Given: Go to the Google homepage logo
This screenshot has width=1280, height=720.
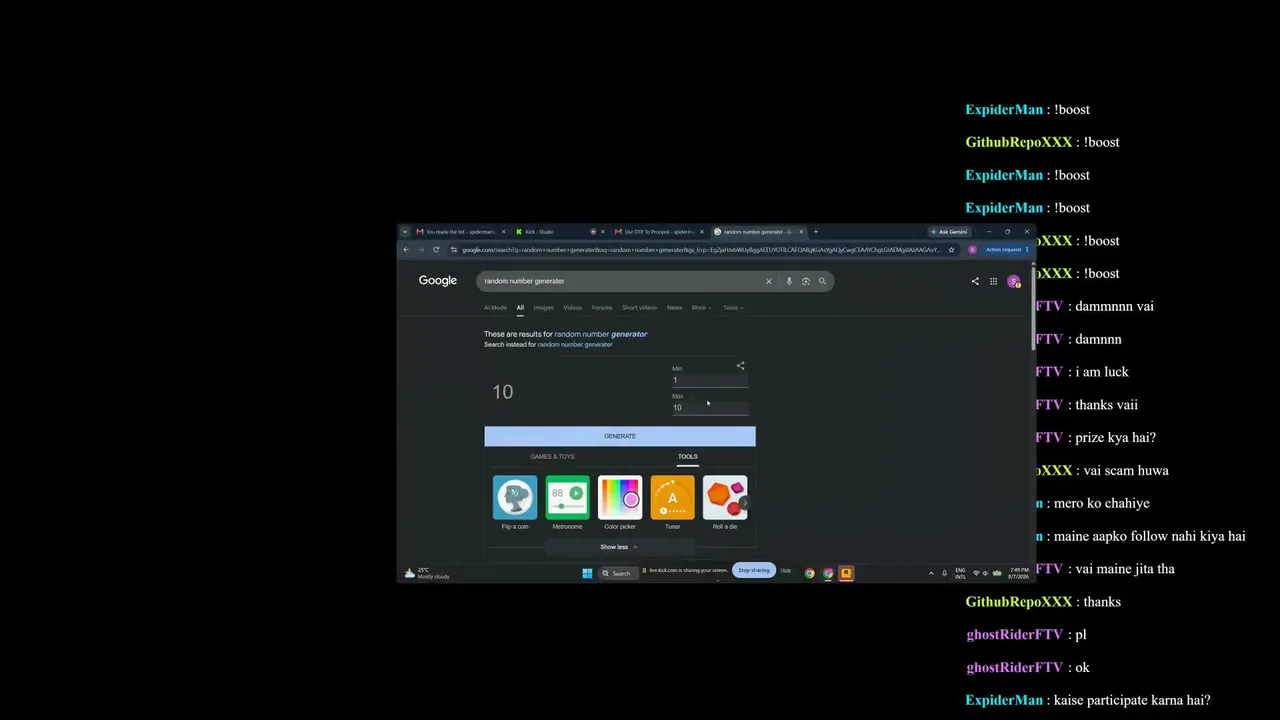Looking at the screenshot, I should [x=438, y=281].
